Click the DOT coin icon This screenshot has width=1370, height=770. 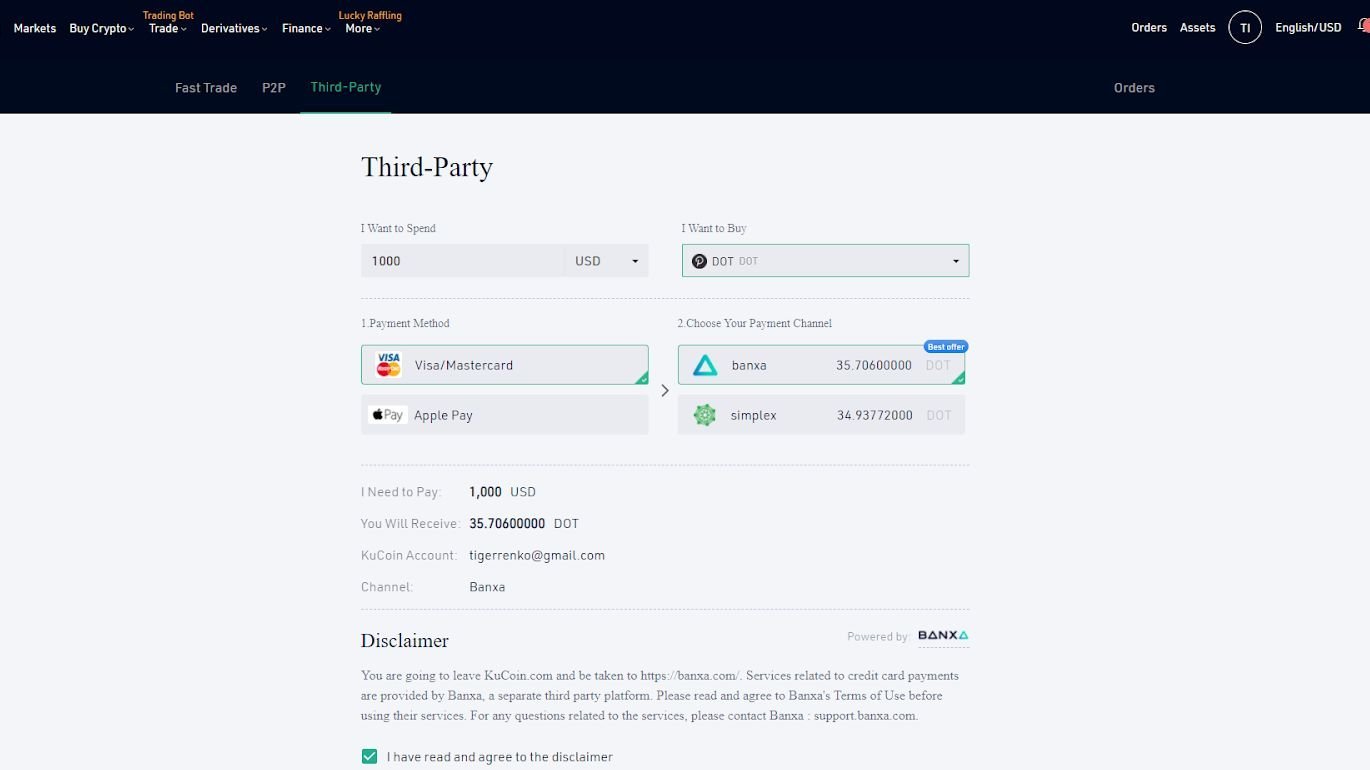(x=699, y=260)
